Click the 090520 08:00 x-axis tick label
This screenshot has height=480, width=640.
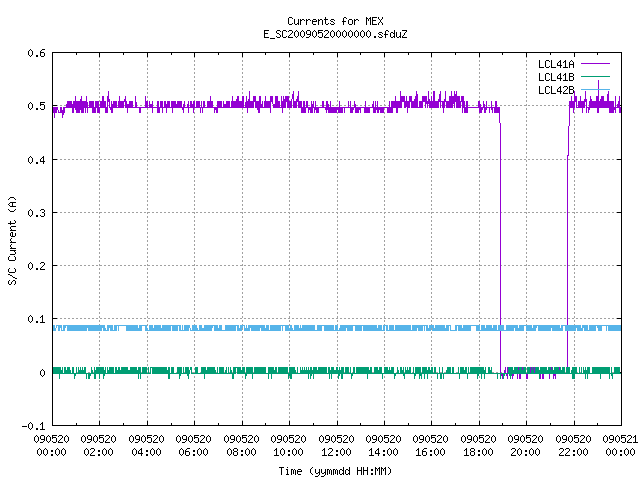(x=242, y=446)
